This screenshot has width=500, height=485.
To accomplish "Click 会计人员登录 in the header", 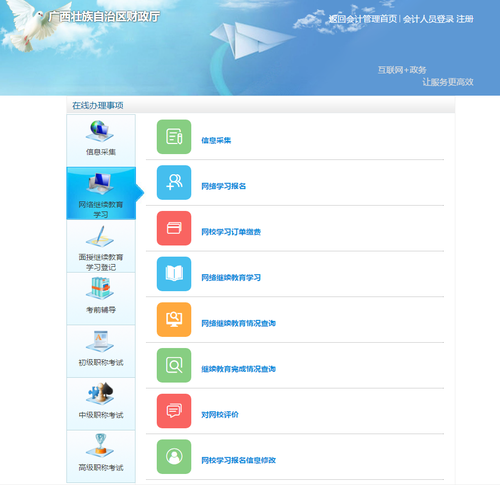I will [x=428, y=19].
